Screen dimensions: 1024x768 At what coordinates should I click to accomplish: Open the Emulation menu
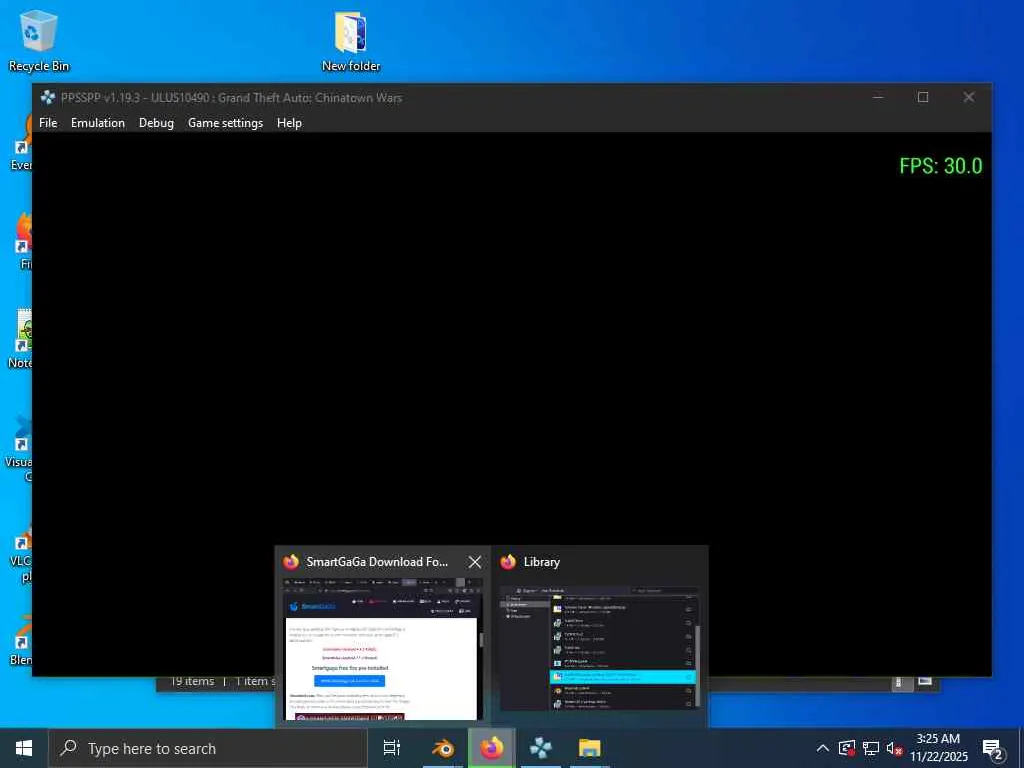click(97, 123)
